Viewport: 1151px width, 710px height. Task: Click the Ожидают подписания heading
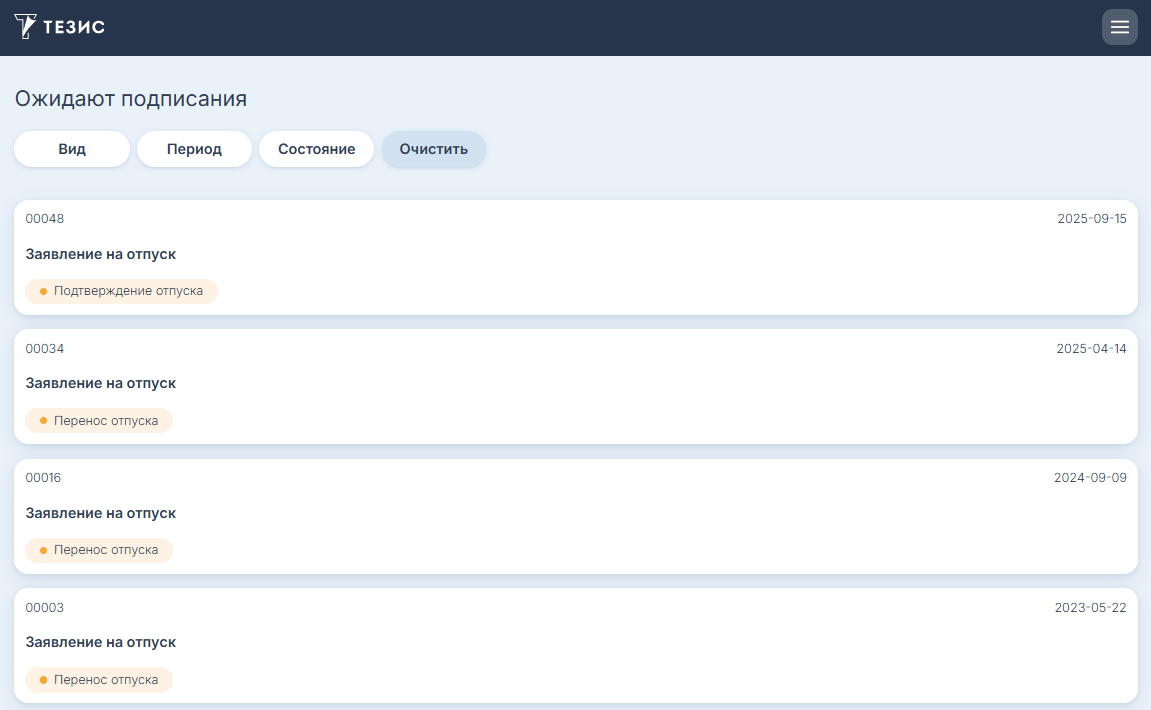[130, 99]
